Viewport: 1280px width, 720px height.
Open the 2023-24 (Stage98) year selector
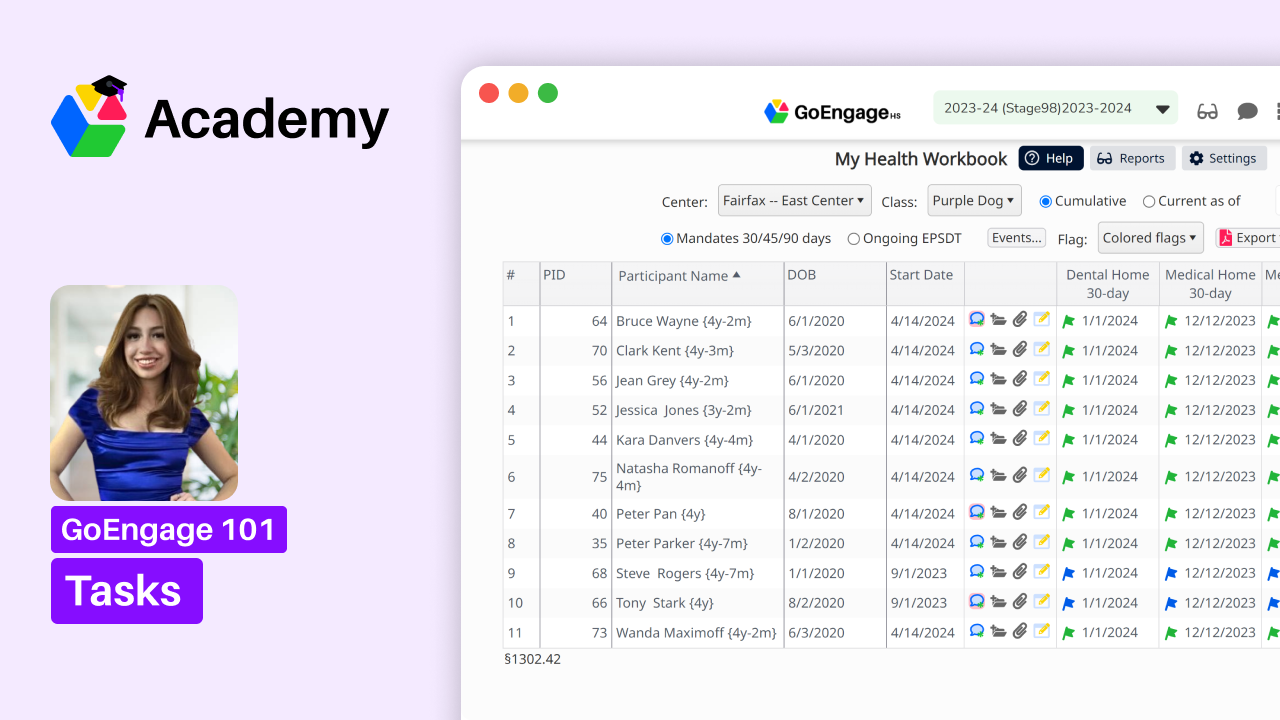[x=1055, y=107]
